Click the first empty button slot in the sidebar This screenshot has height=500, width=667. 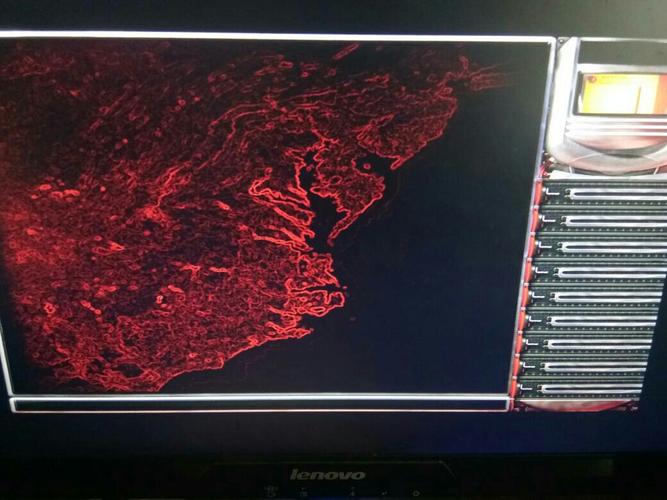tap(600, 193)
